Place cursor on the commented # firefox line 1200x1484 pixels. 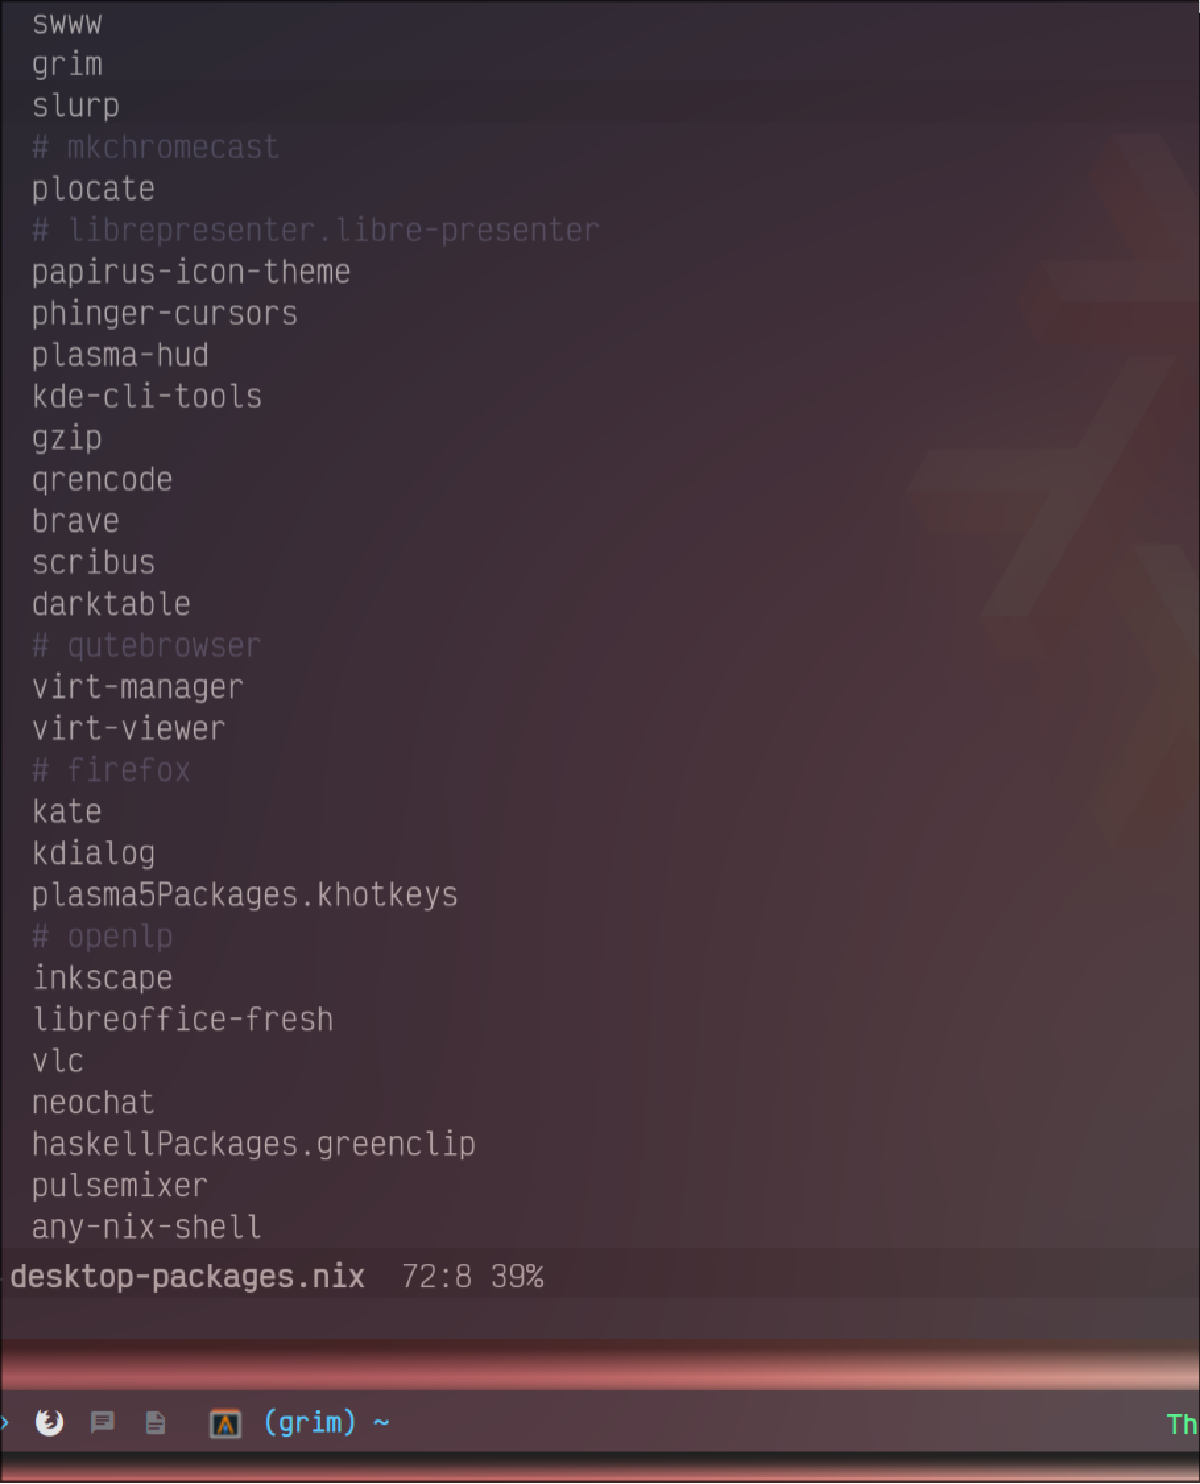tap(111, 770)
